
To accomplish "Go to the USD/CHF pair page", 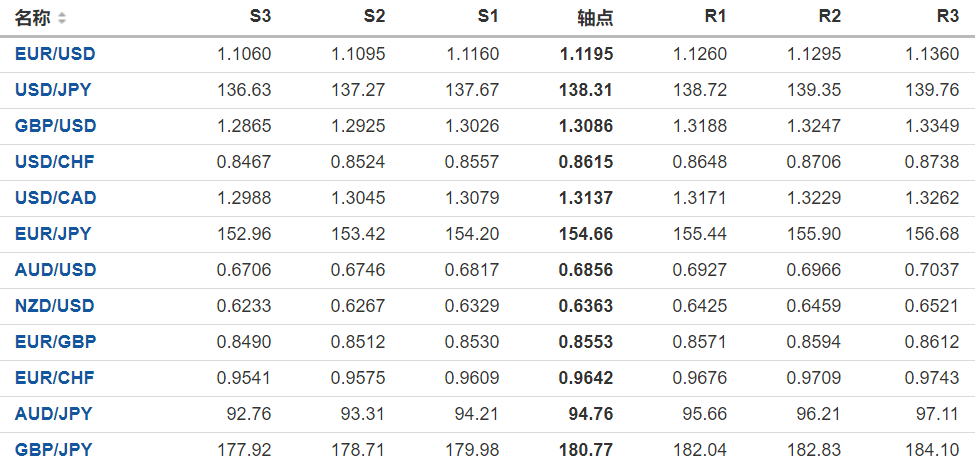I will point(54,162).
